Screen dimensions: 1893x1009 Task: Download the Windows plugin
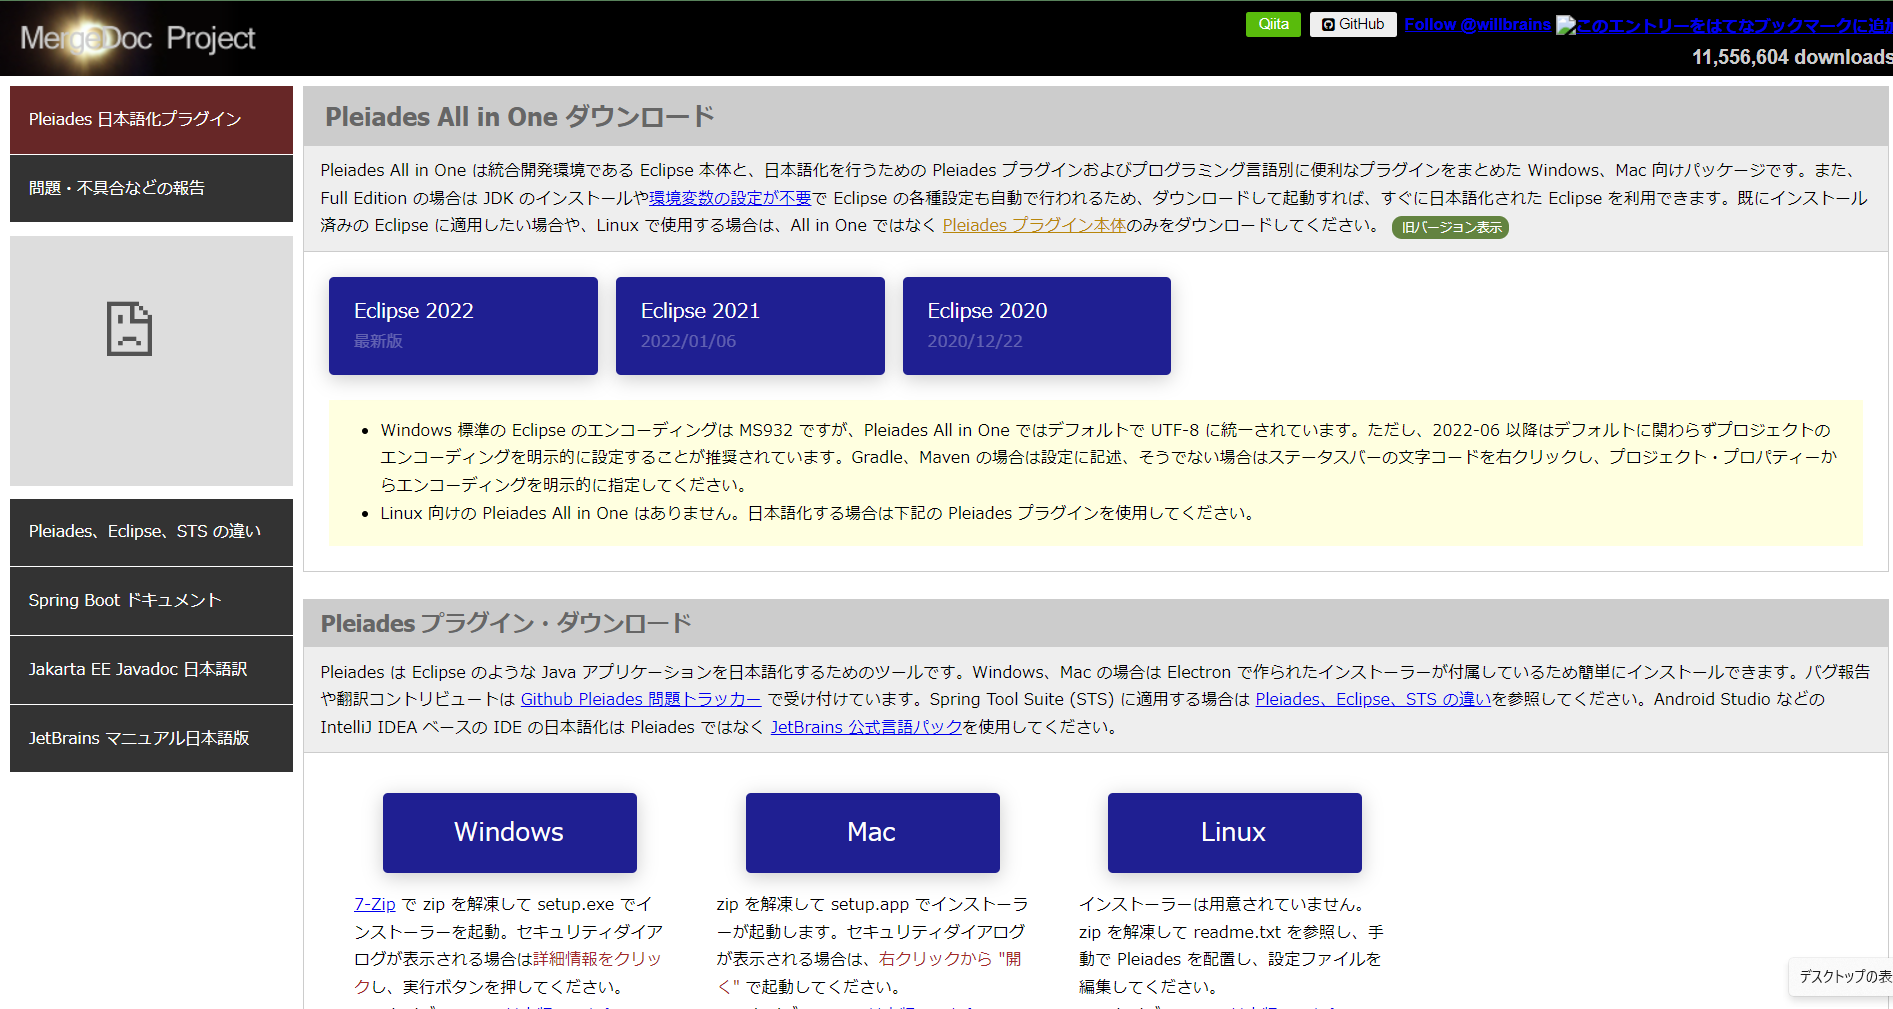click(x=510, y=833)
